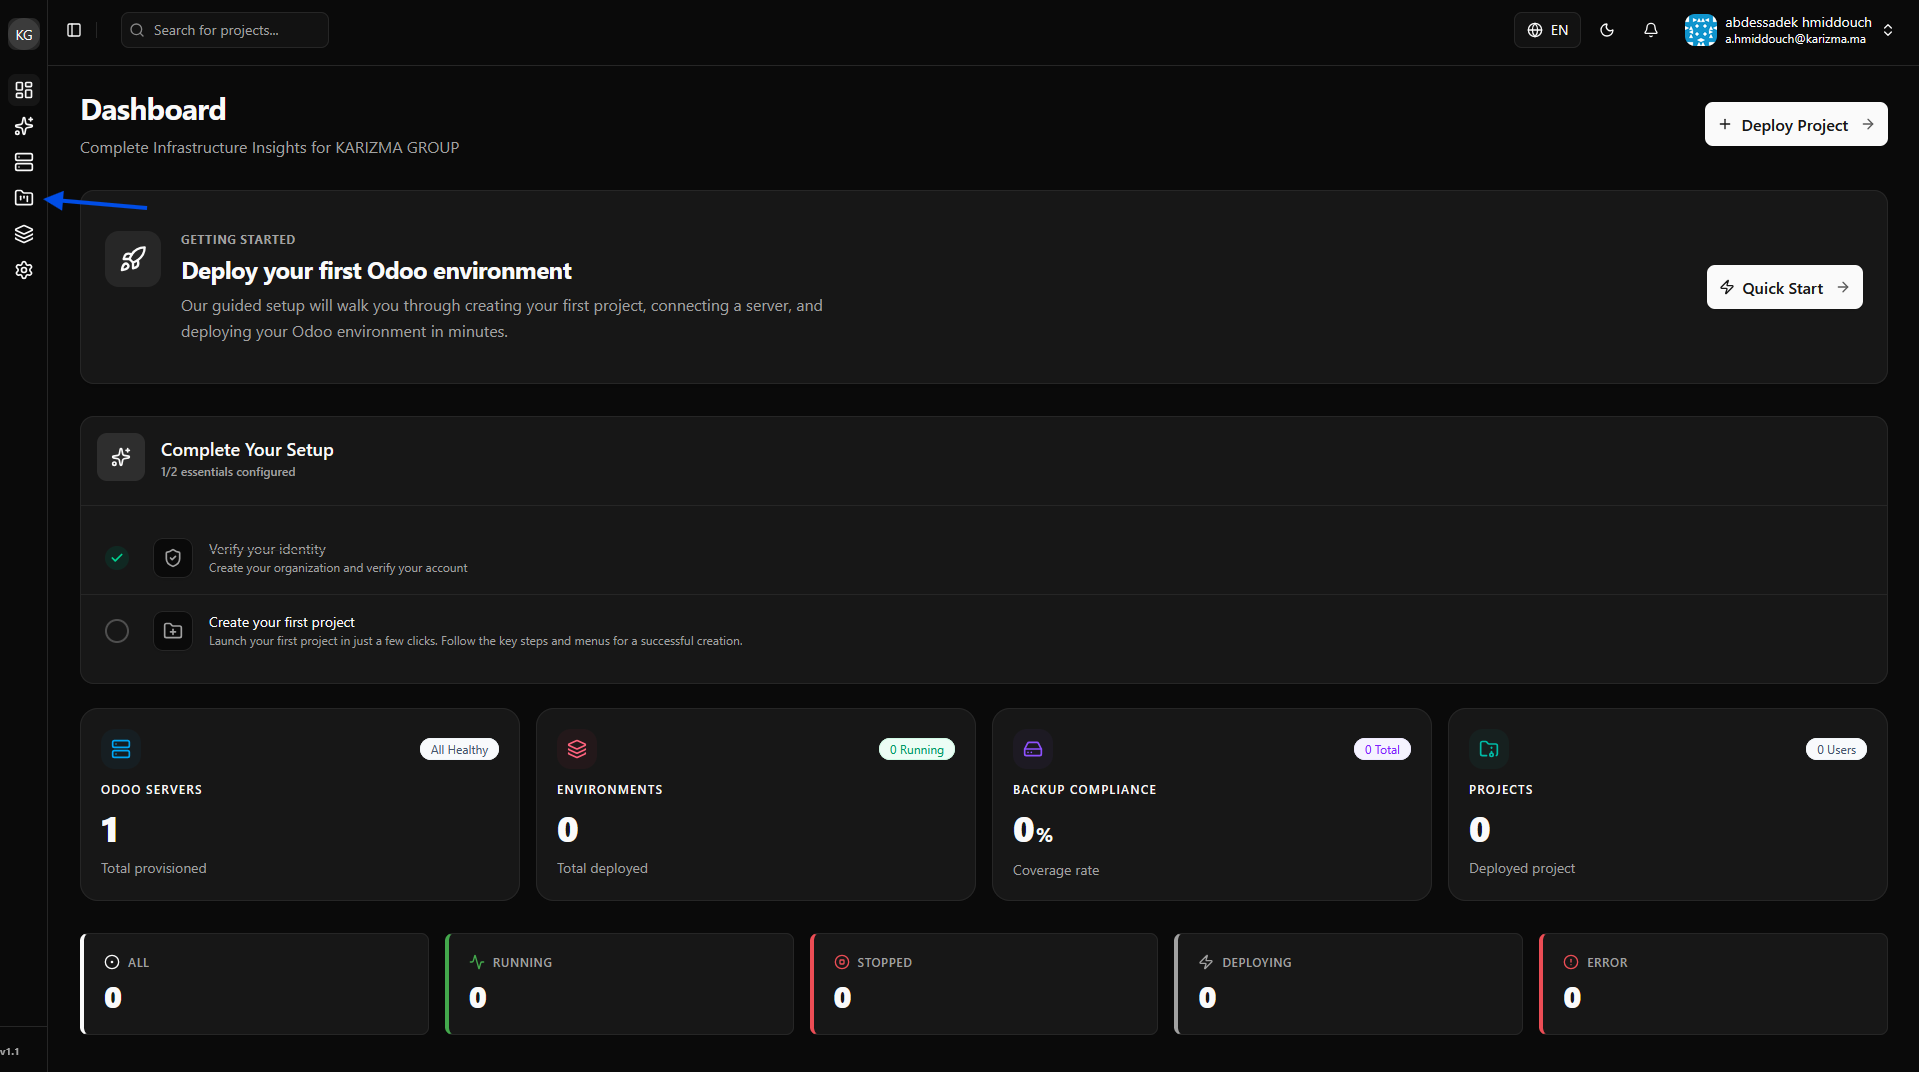Click the All Healthy badge
This screenshot has width=1919, height=1072.
tap(459, 749)
